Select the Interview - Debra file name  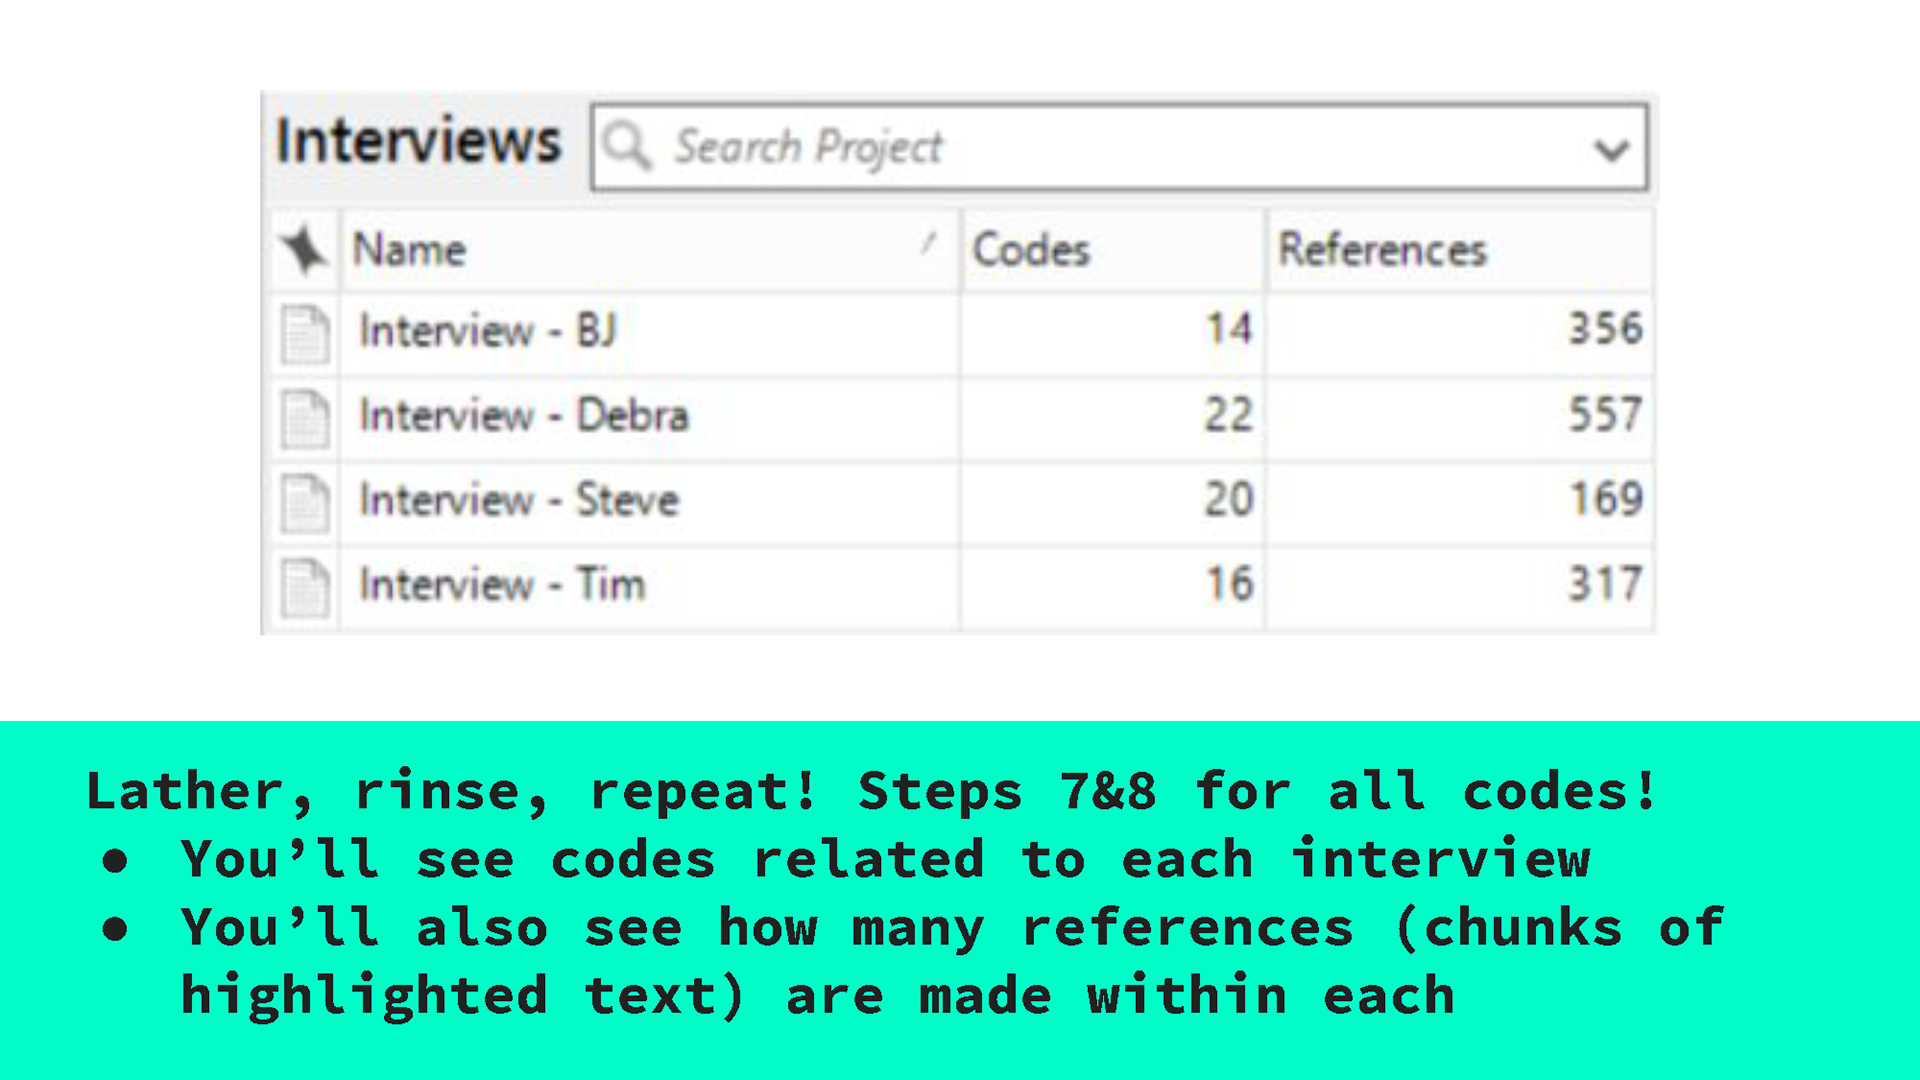tap(524, 416)
